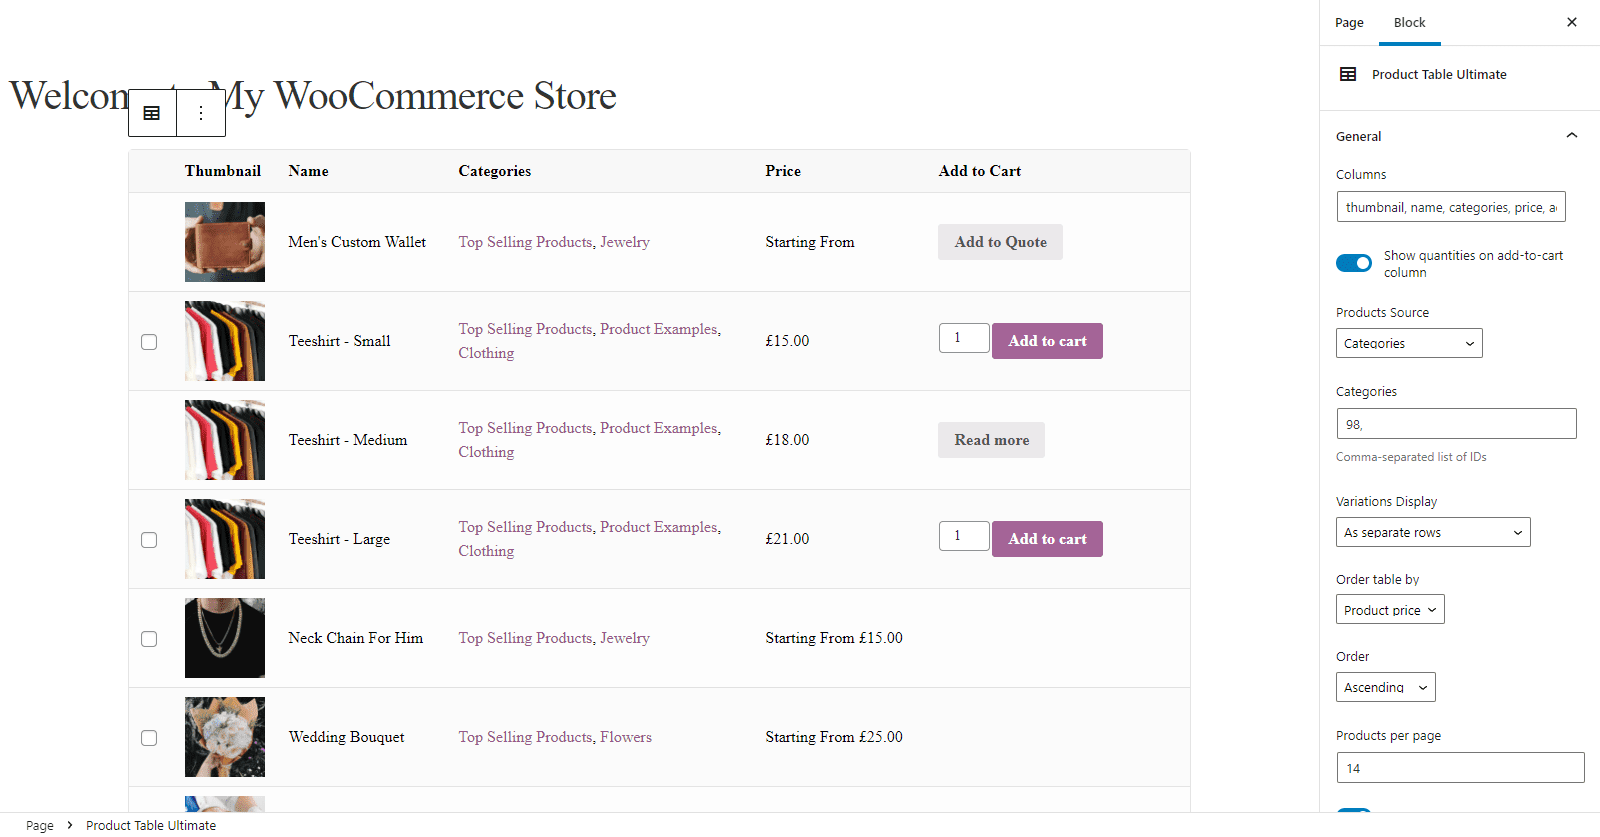Check the Teeshirt - Large row checkbox

pos(149,540)
